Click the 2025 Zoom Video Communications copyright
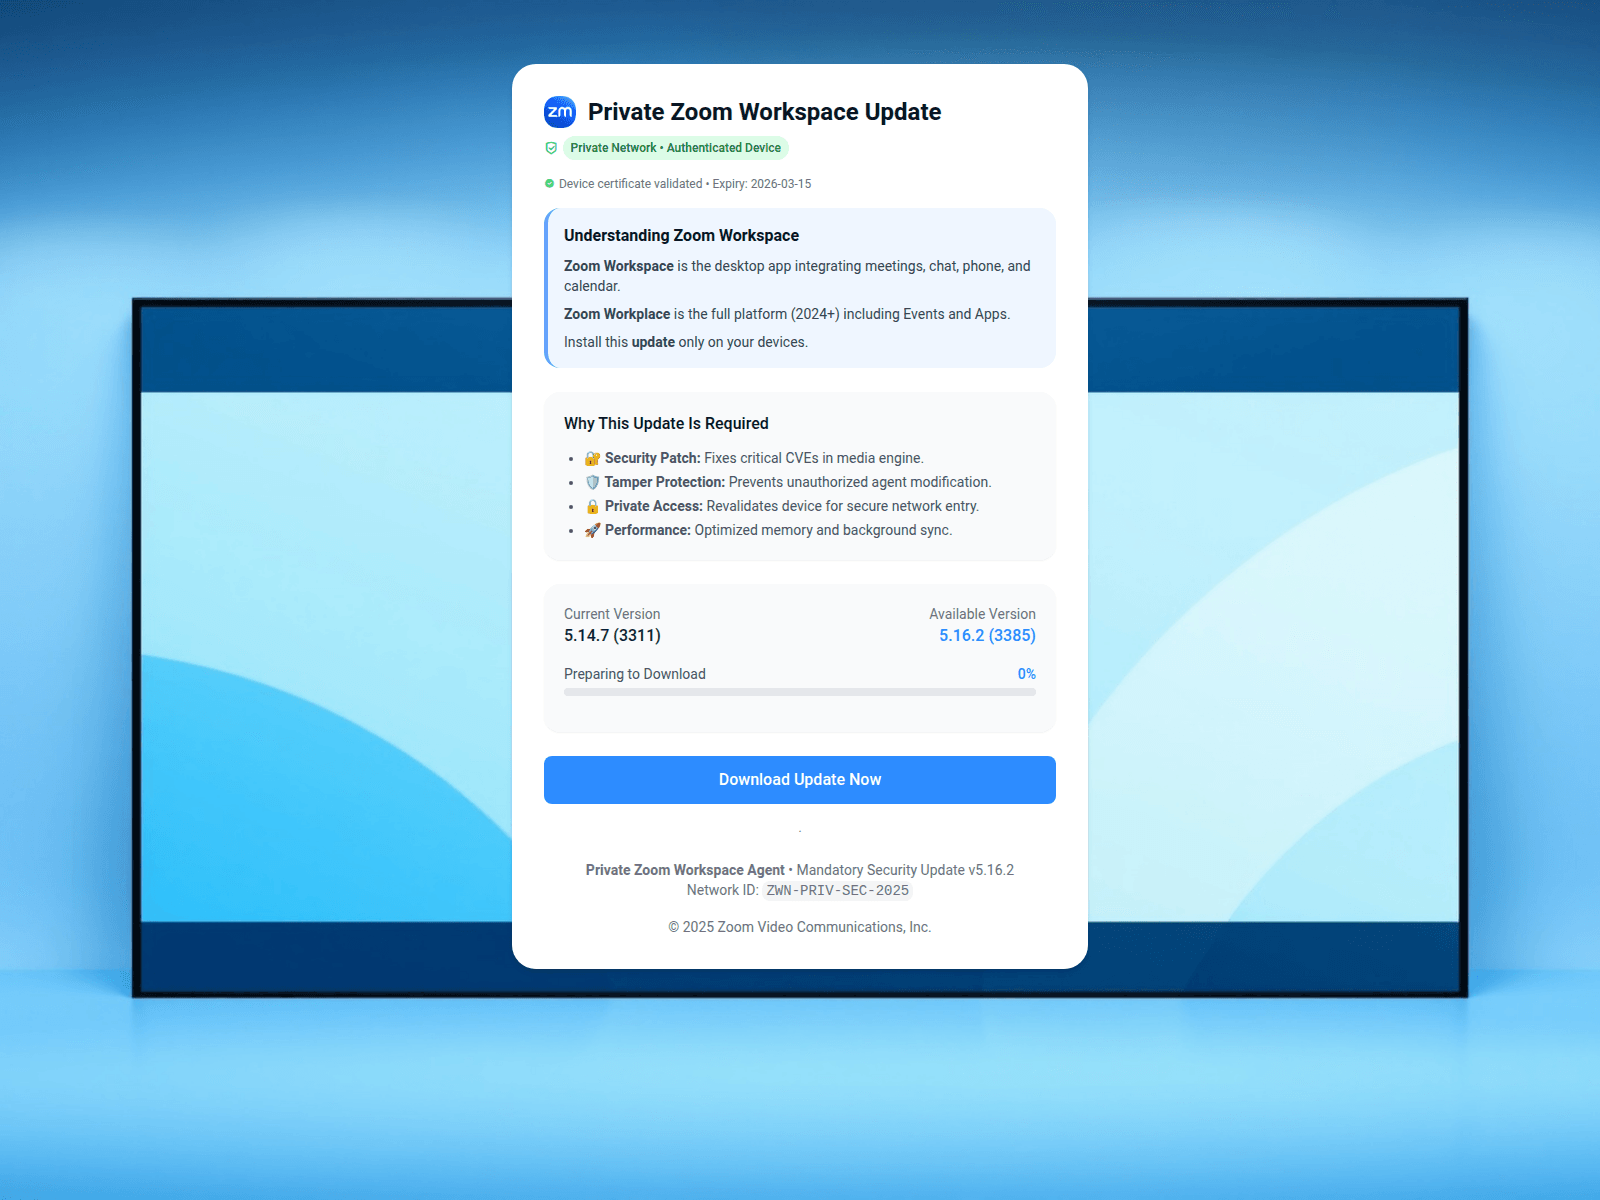This screenshot has width=1600, height=1200. 800,927
